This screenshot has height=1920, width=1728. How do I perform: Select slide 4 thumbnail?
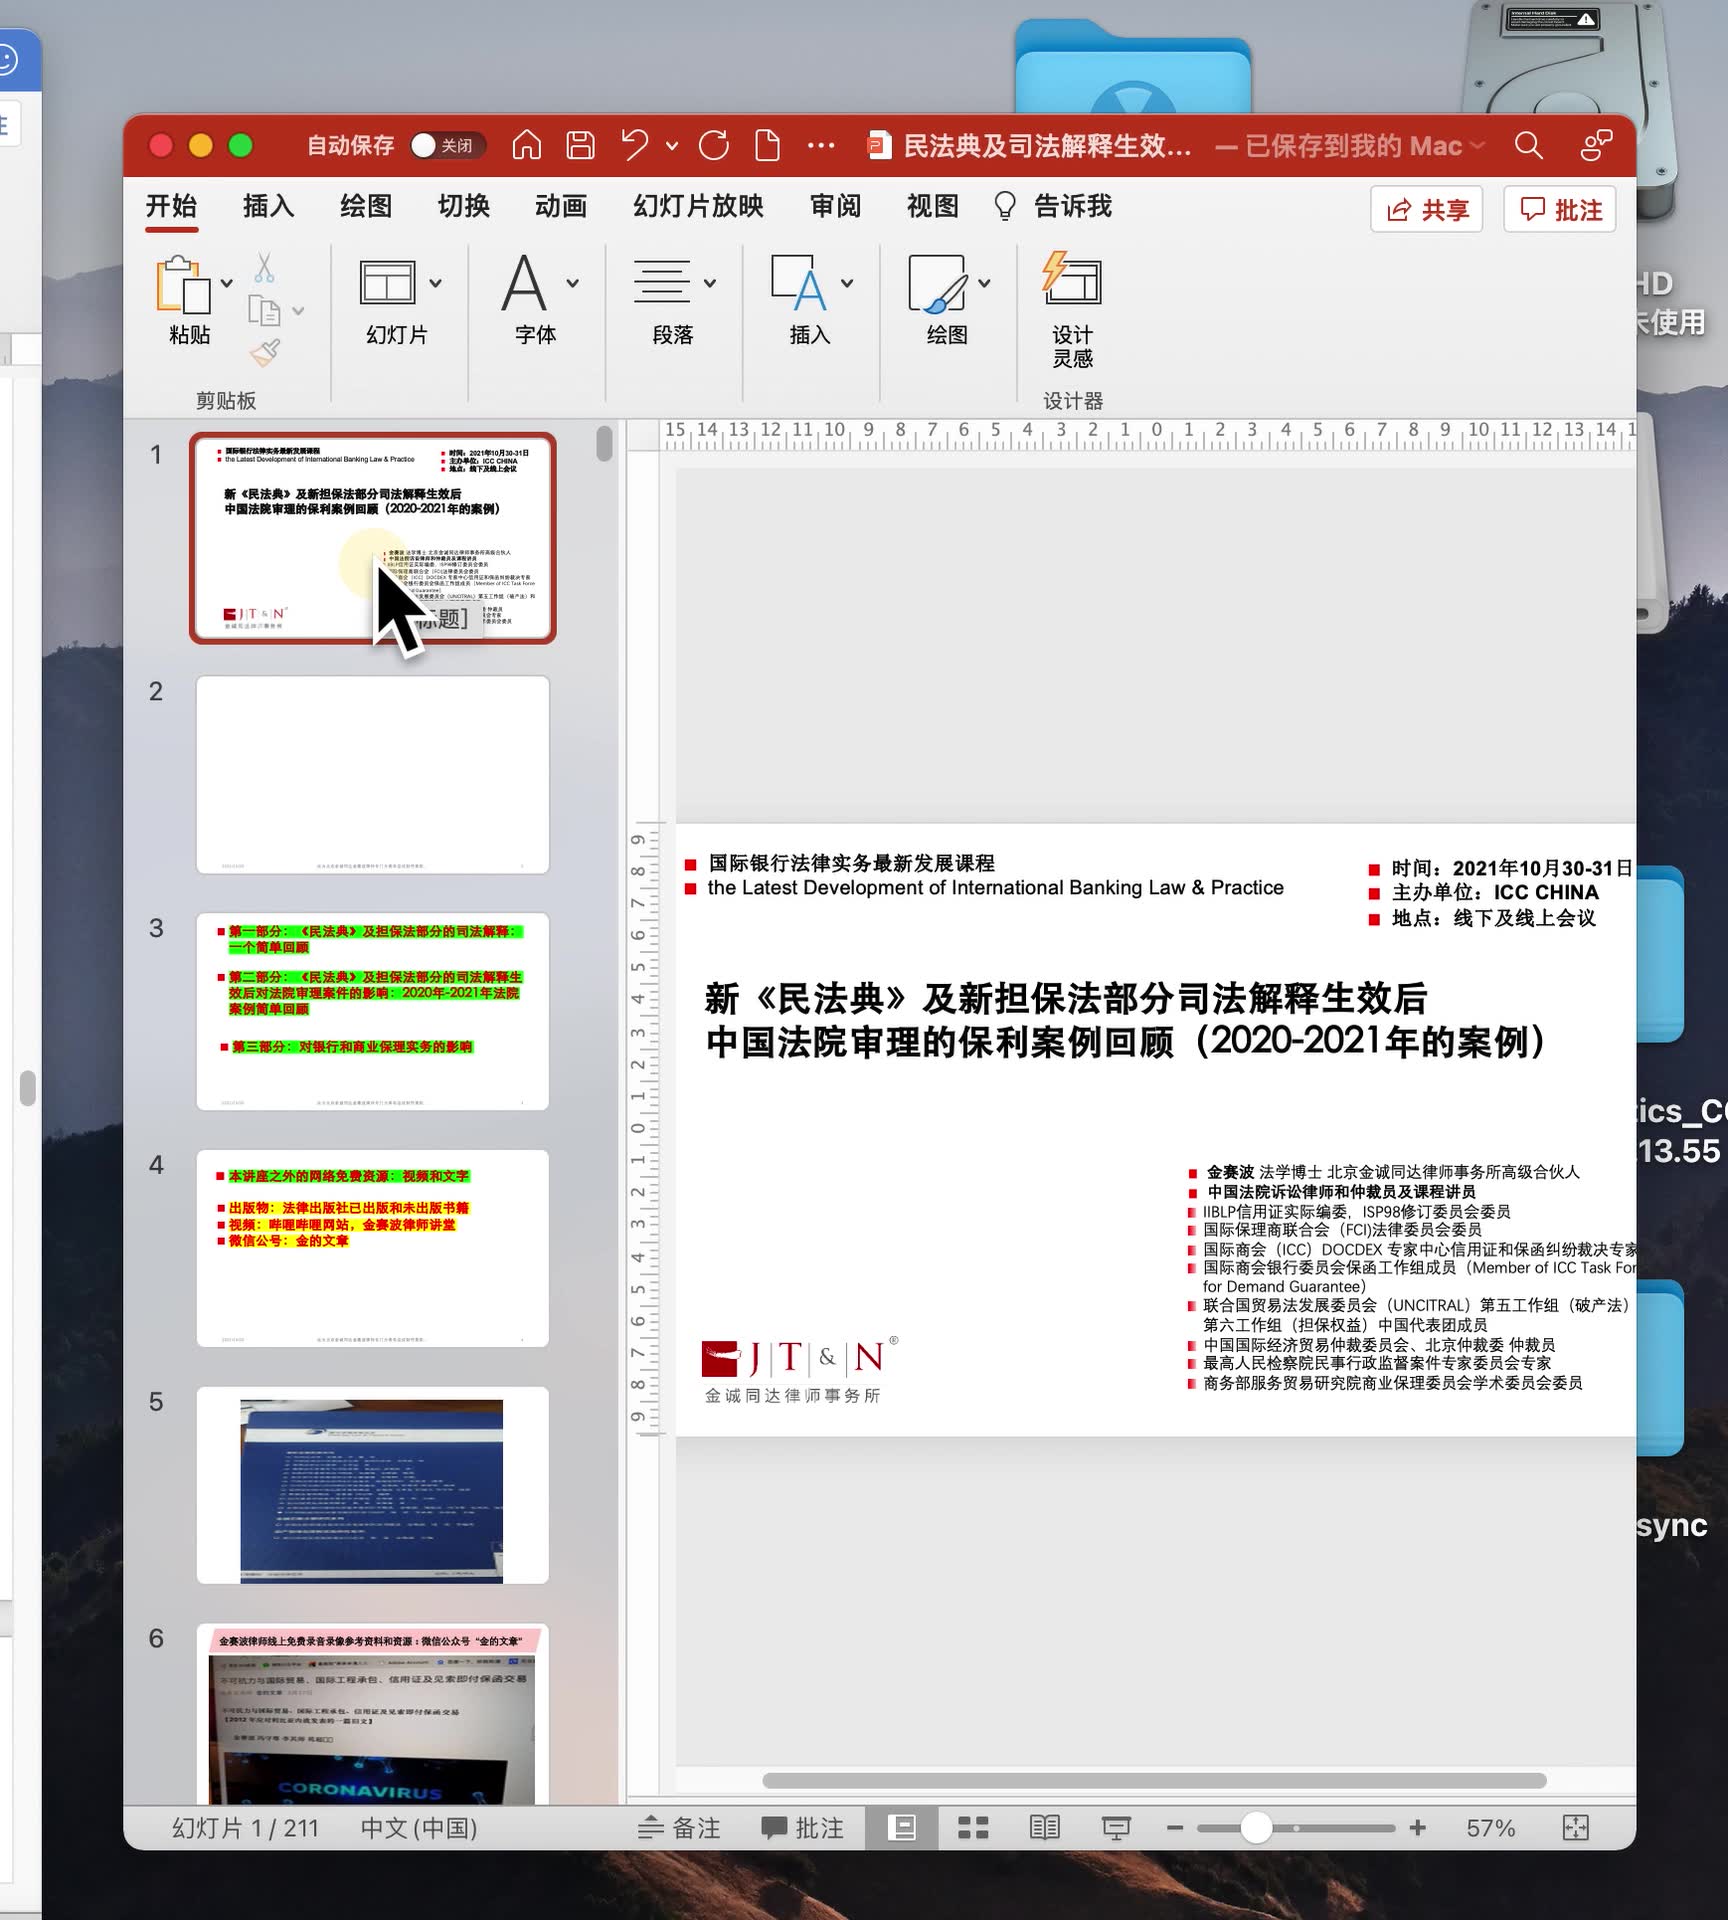click(x=373, y=1248)
